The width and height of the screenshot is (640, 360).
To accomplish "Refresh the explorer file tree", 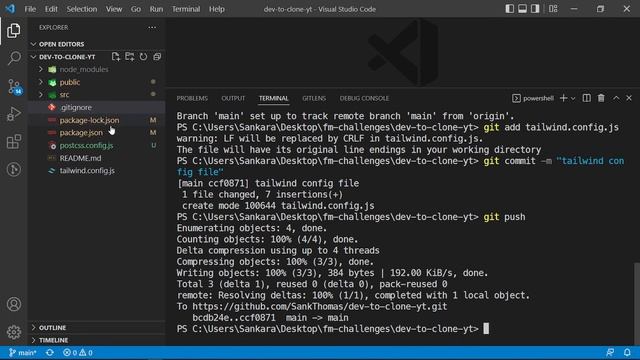I will click(143, 57).
